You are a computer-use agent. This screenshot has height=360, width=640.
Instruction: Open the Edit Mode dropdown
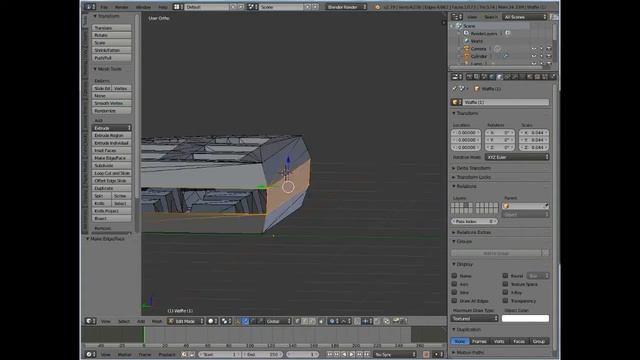point(186,321)
